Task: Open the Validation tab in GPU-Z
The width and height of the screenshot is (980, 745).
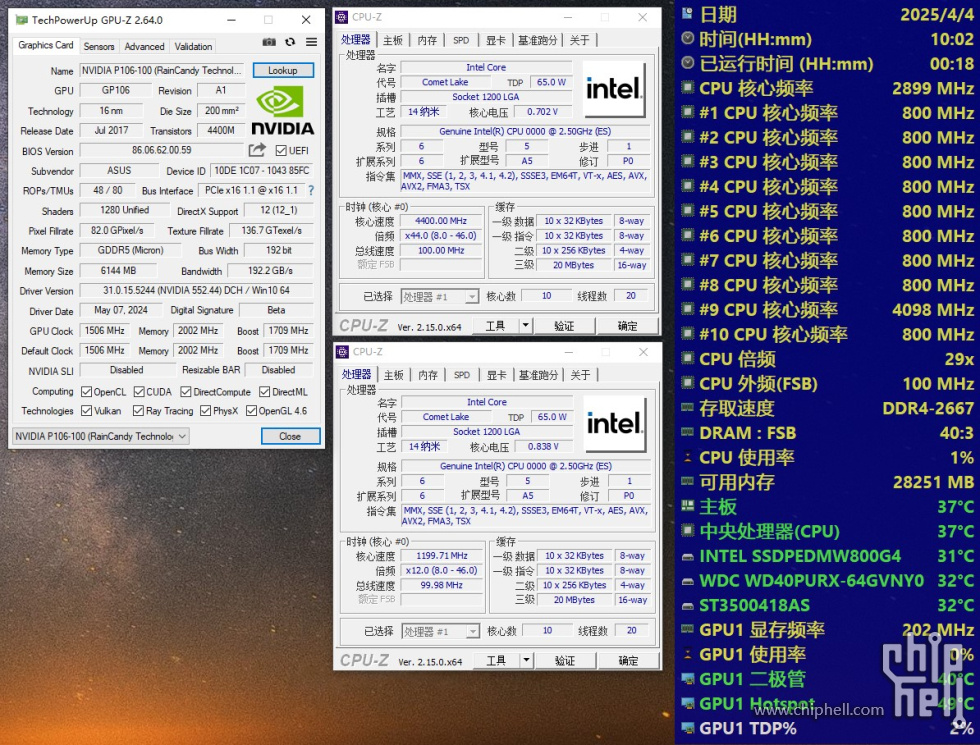Action: pos(193,46)
